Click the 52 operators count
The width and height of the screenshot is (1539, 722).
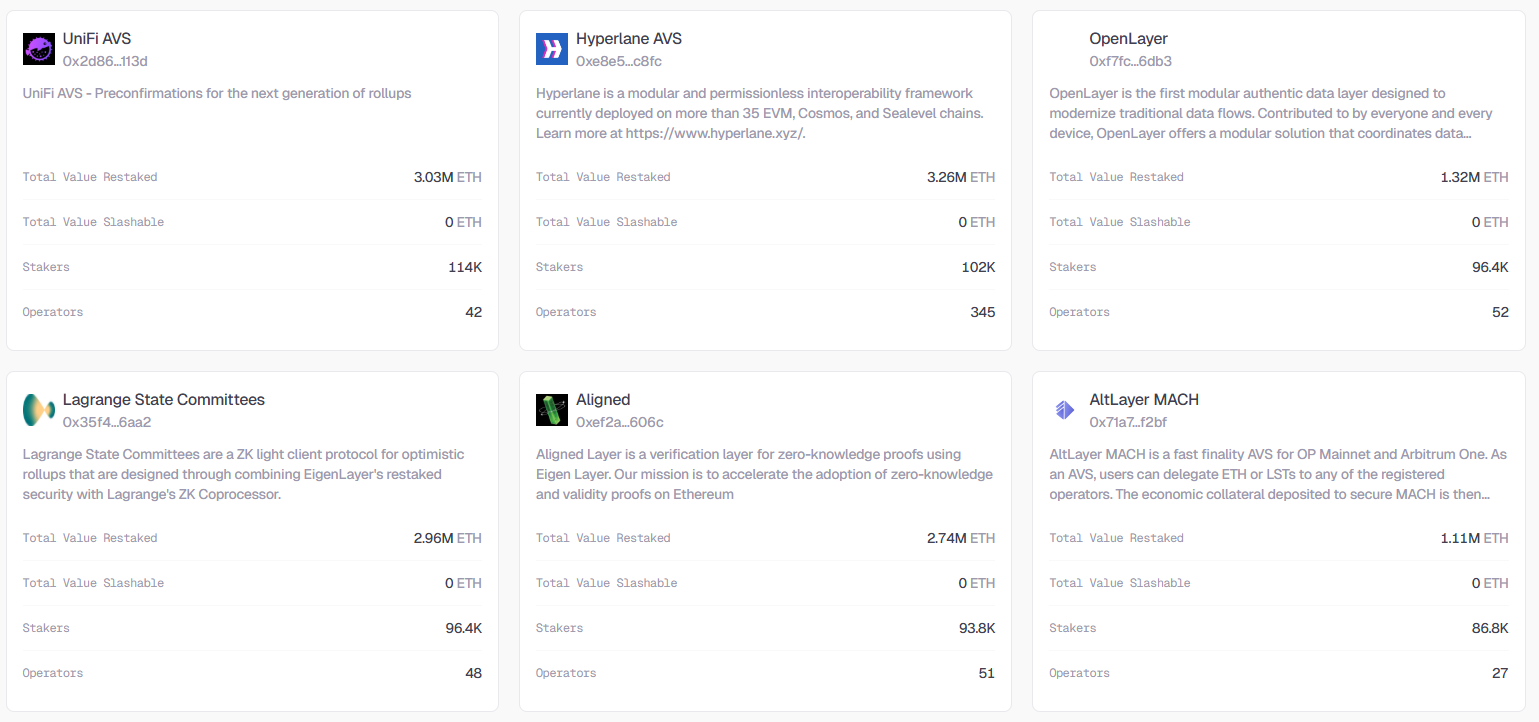coord(1500,312)
